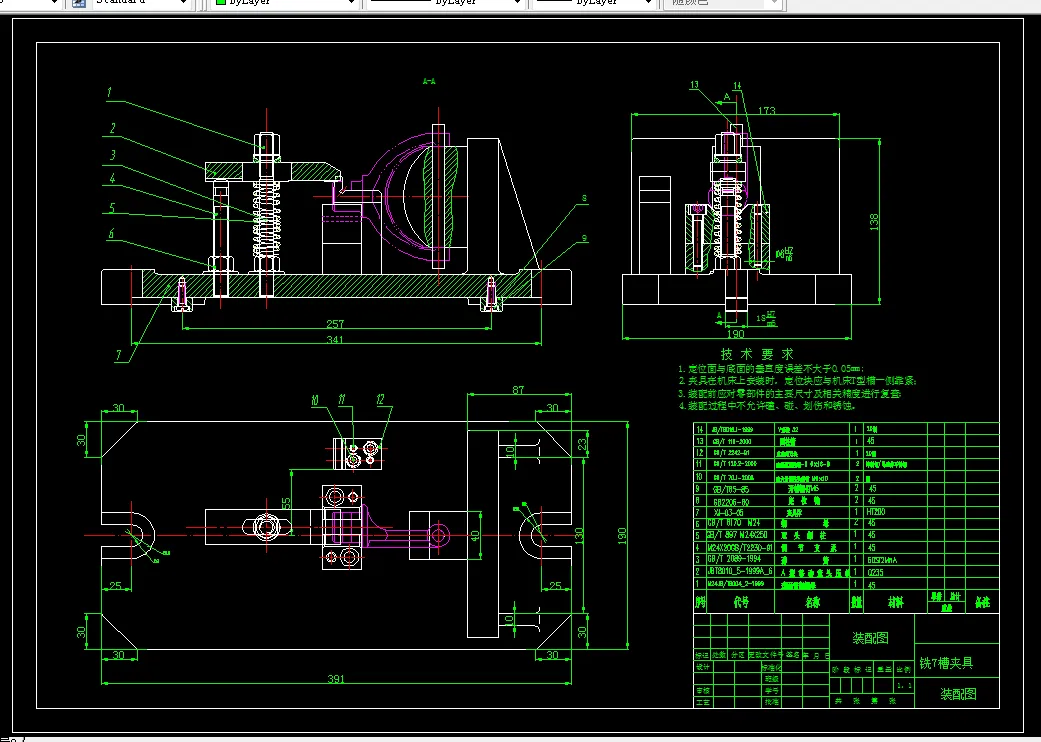
Task: Open the color ByLayer dropdown with green swatch
Action: (x=285, y=3)
